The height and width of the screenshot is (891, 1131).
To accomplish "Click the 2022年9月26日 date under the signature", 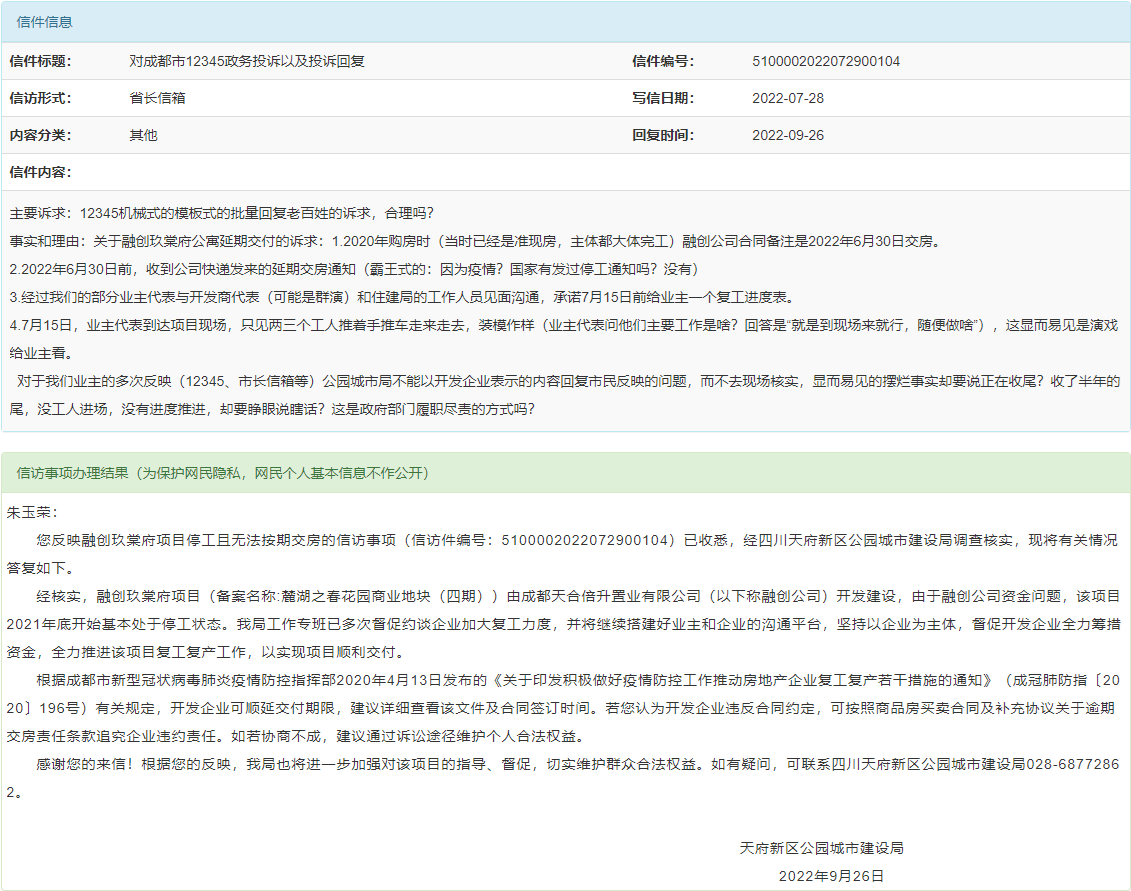I will coord(831,875).
